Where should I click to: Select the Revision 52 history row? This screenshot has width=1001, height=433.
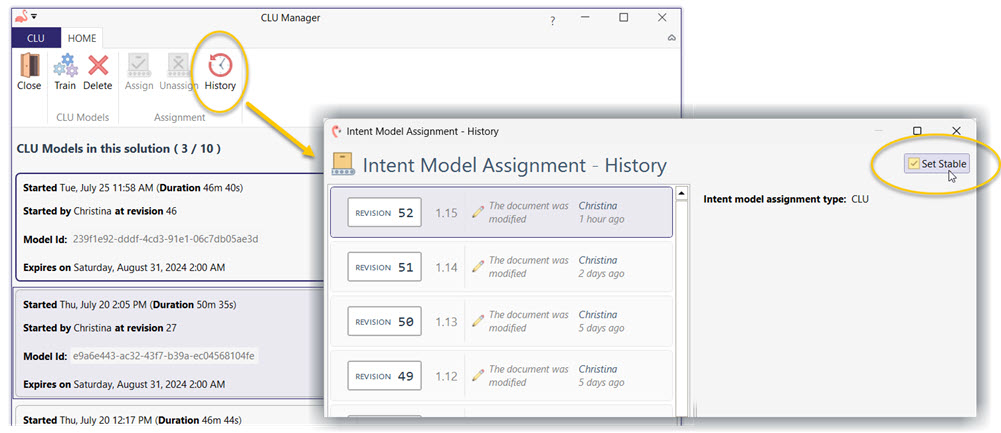tap(501, 213)
